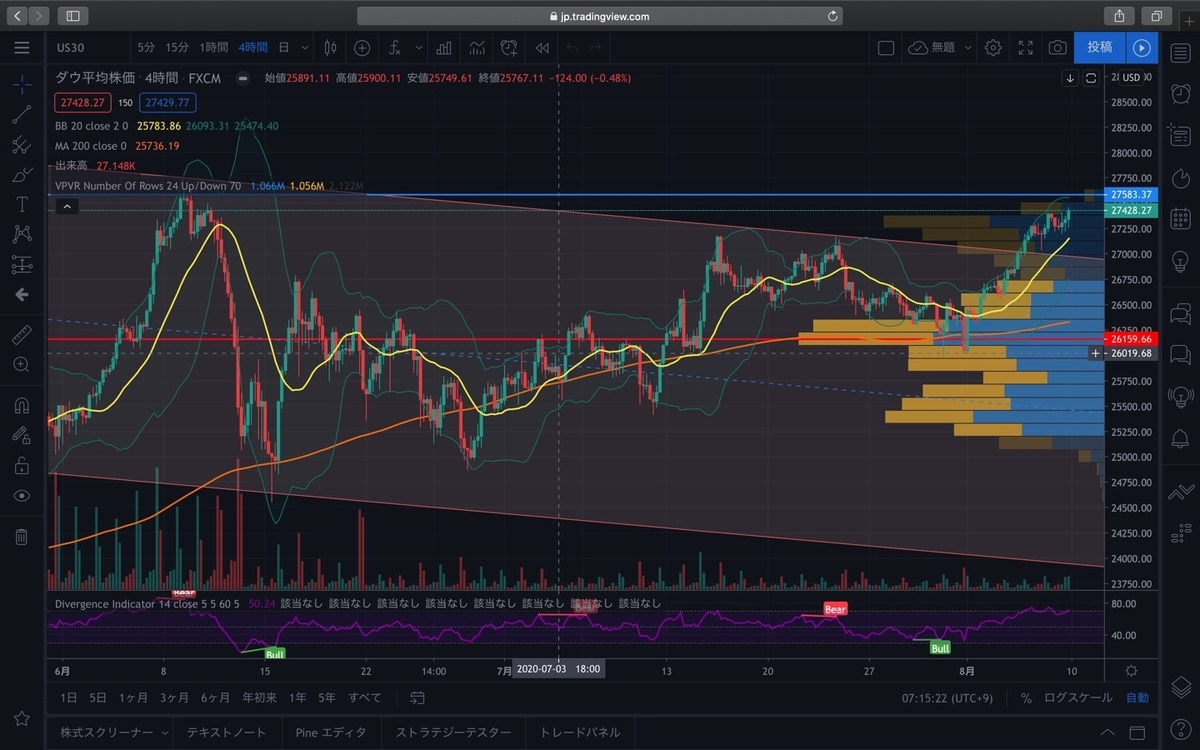The height and width of the screenshot is (750, 1200).
Task: Open テキストノート tab
Action: pyautogui.click(x=227, y=732)
